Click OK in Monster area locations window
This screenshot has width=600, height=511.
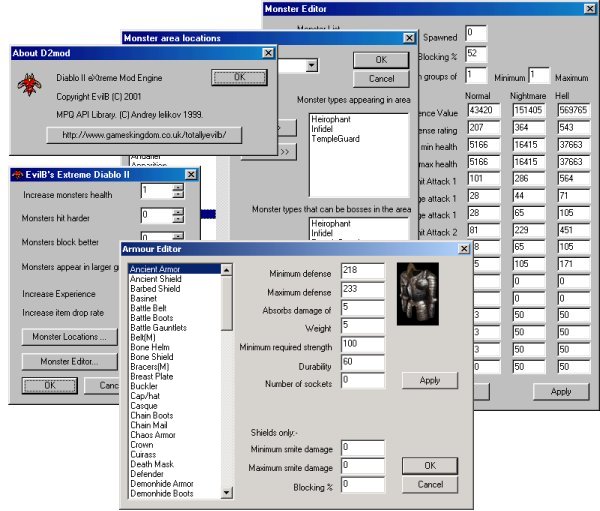coord(381,60)
